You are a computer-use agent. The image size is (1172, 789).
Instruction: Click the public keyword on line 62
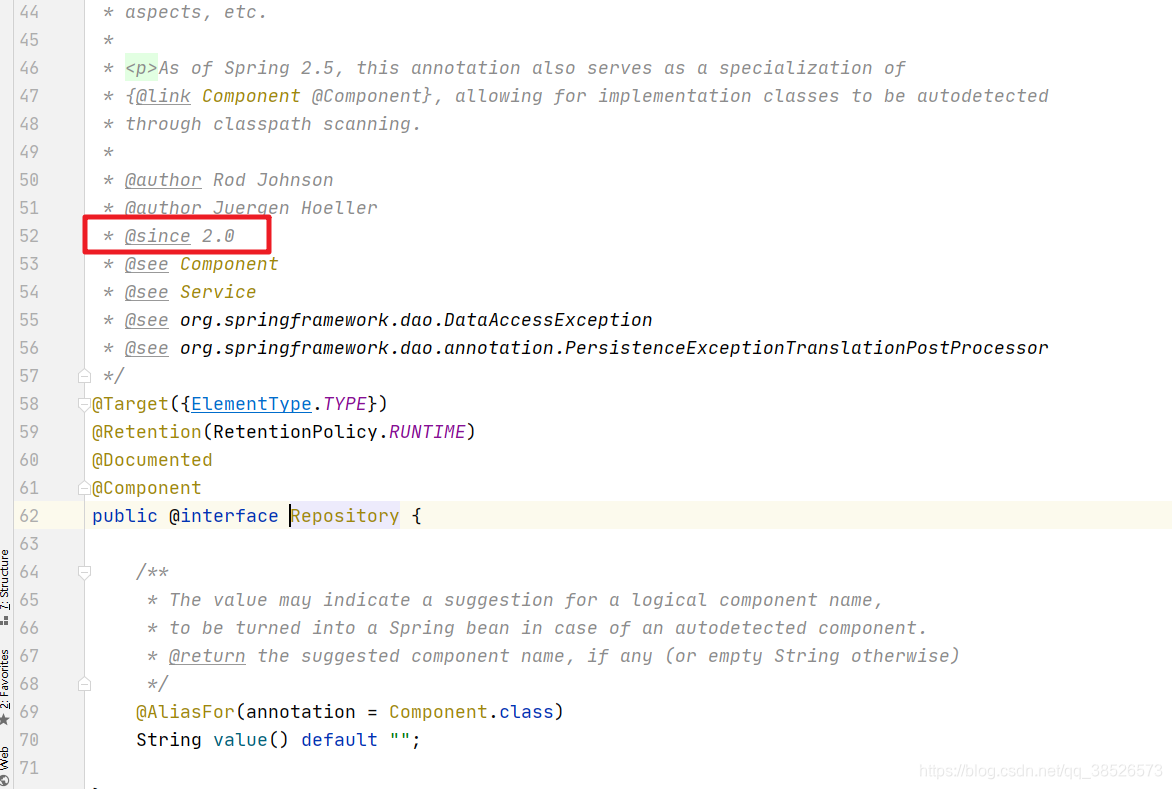[125, 516]
